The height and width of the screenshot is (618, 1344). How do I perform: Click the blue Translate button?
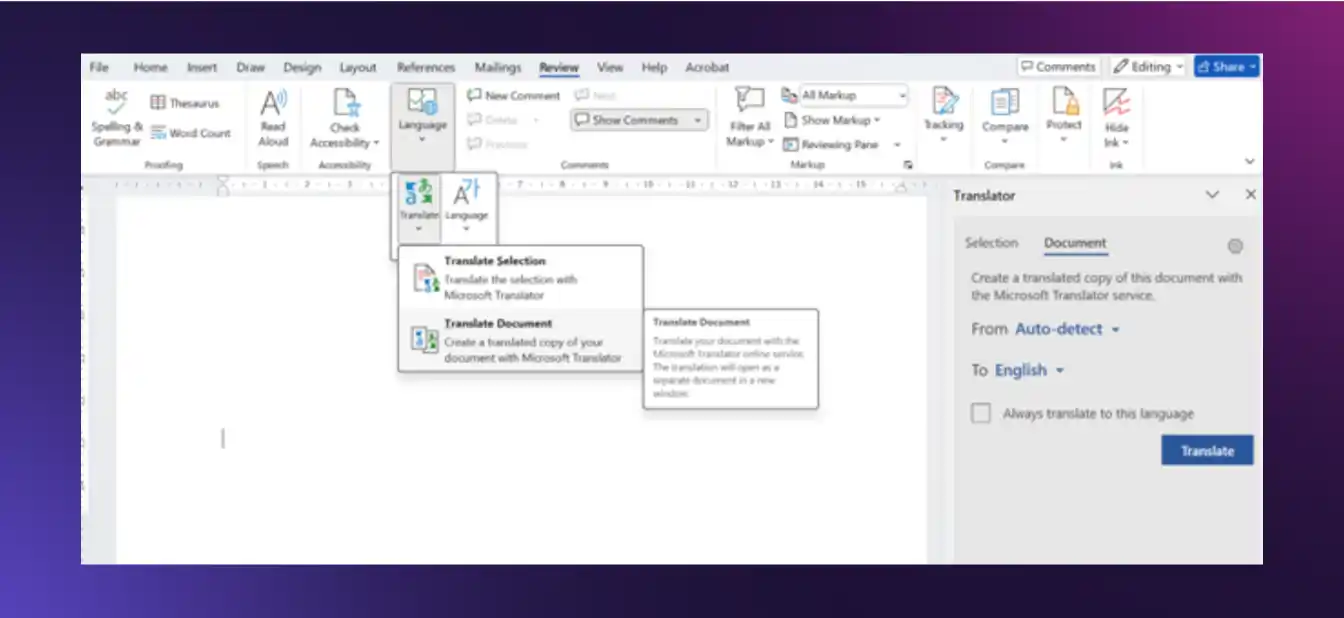pyautogui.click(x=1207, y=451)
